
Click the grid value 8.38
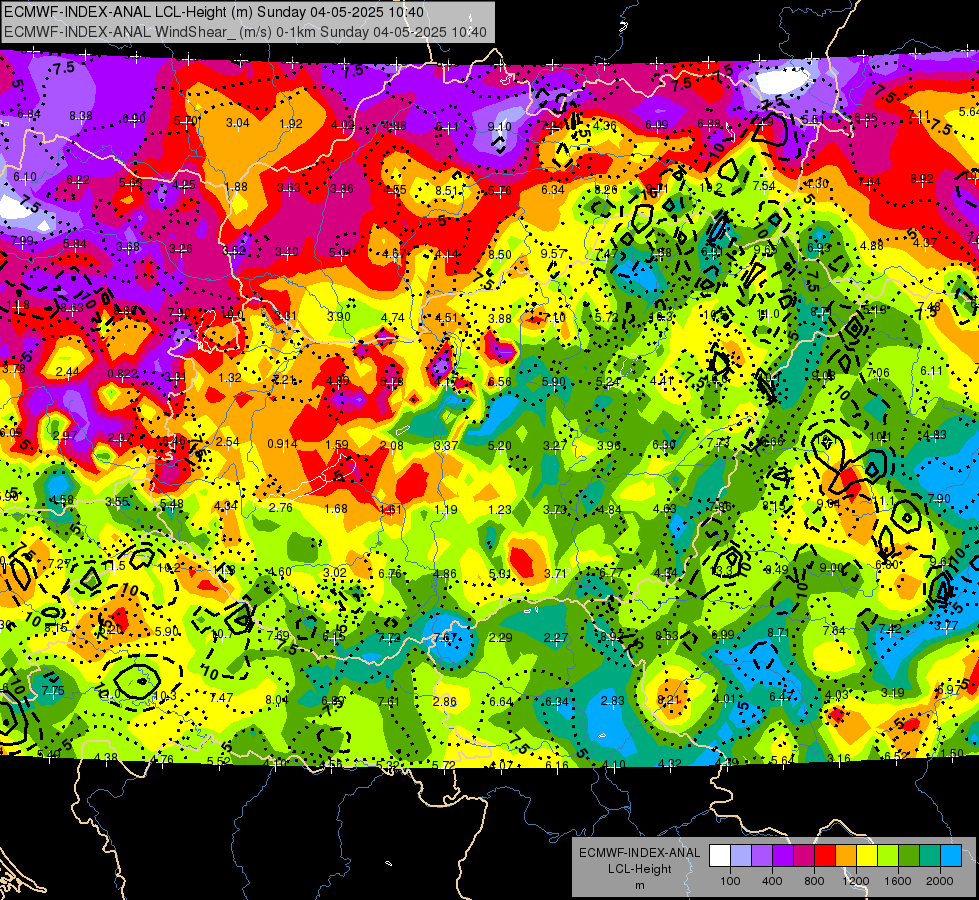point(81,116)
